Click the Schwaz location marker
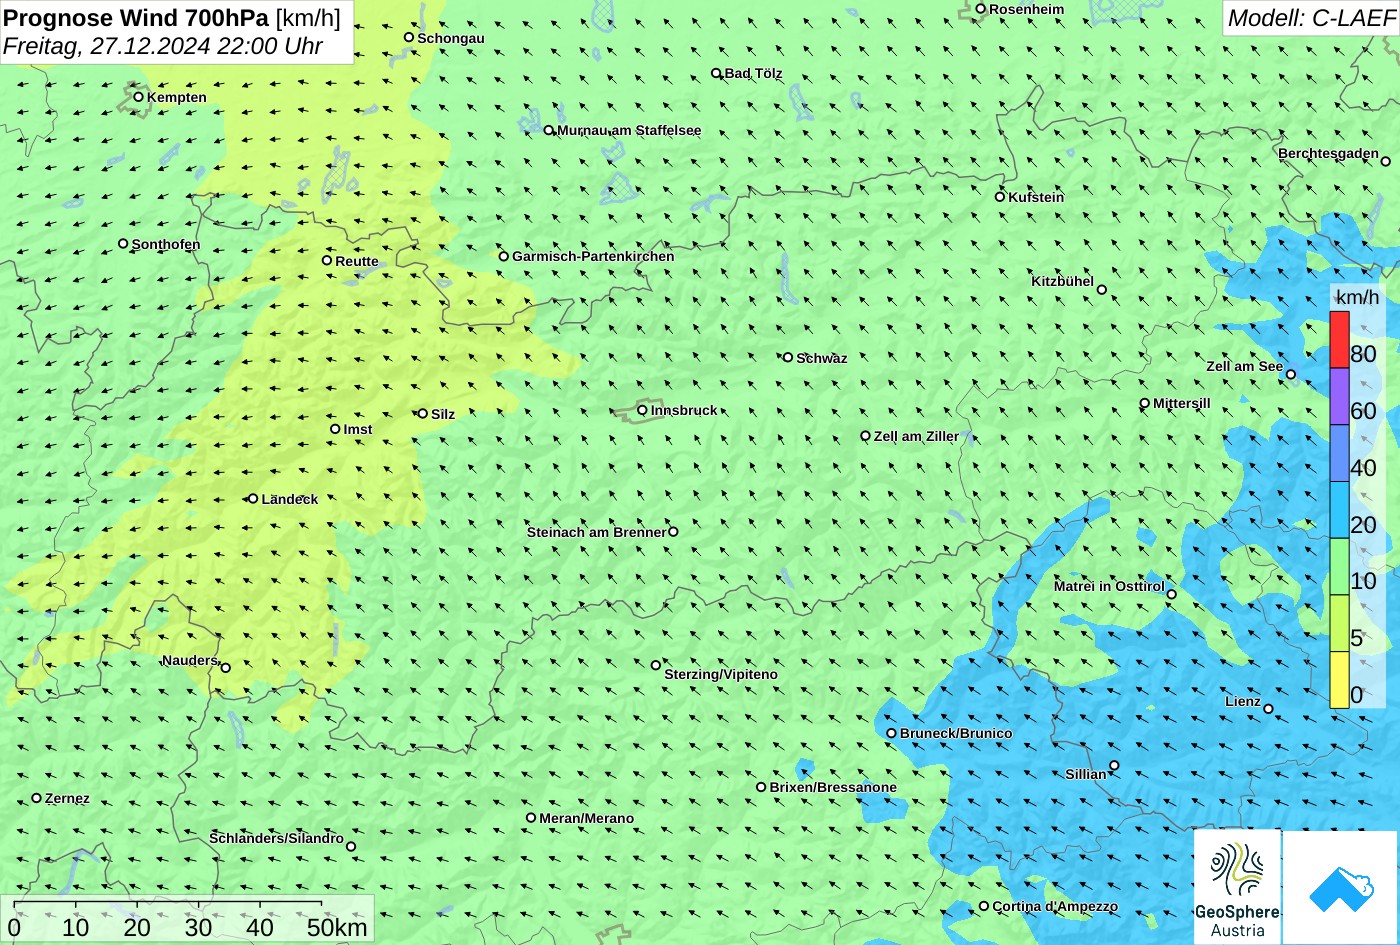Viewport: 1400px width, 945px height. (787, 357)
